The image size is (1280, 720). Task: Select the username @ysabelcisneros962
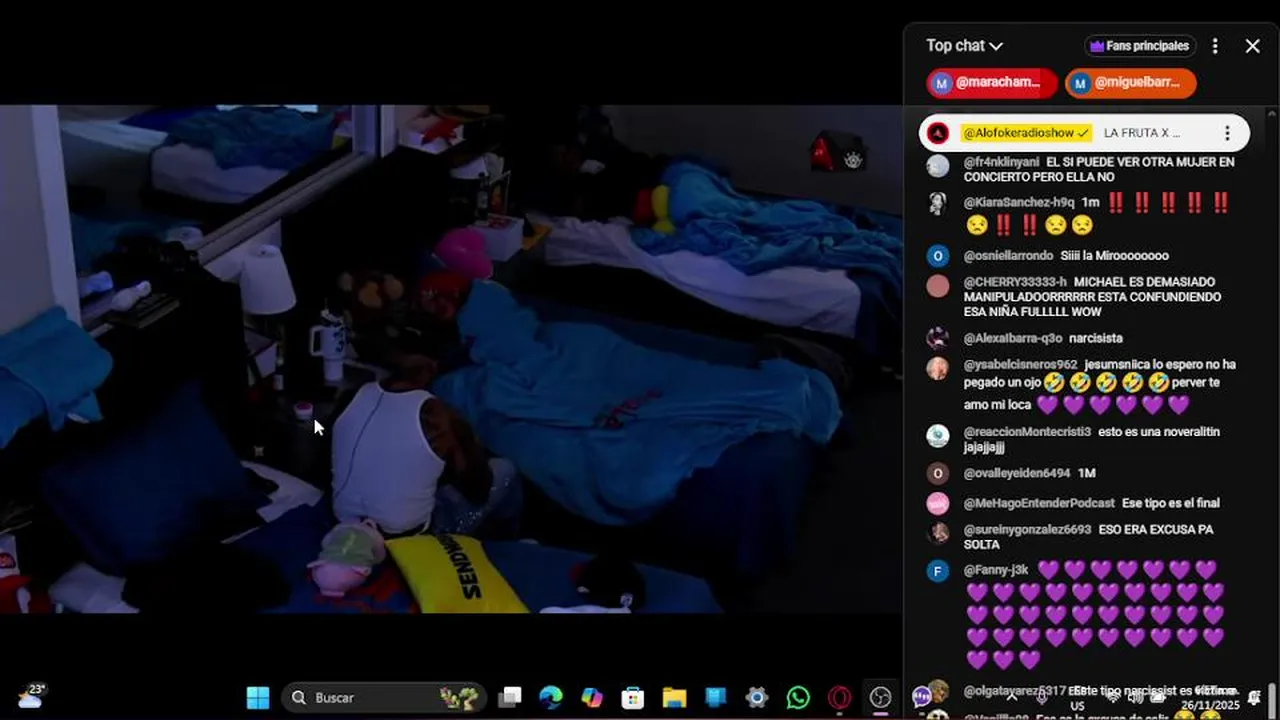click(1020, 365)
